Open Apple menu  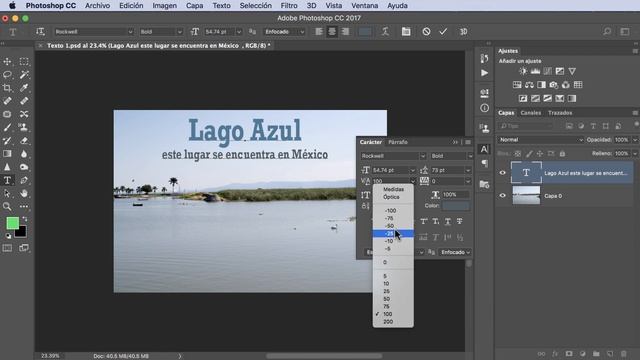click(x=12, y=6)
